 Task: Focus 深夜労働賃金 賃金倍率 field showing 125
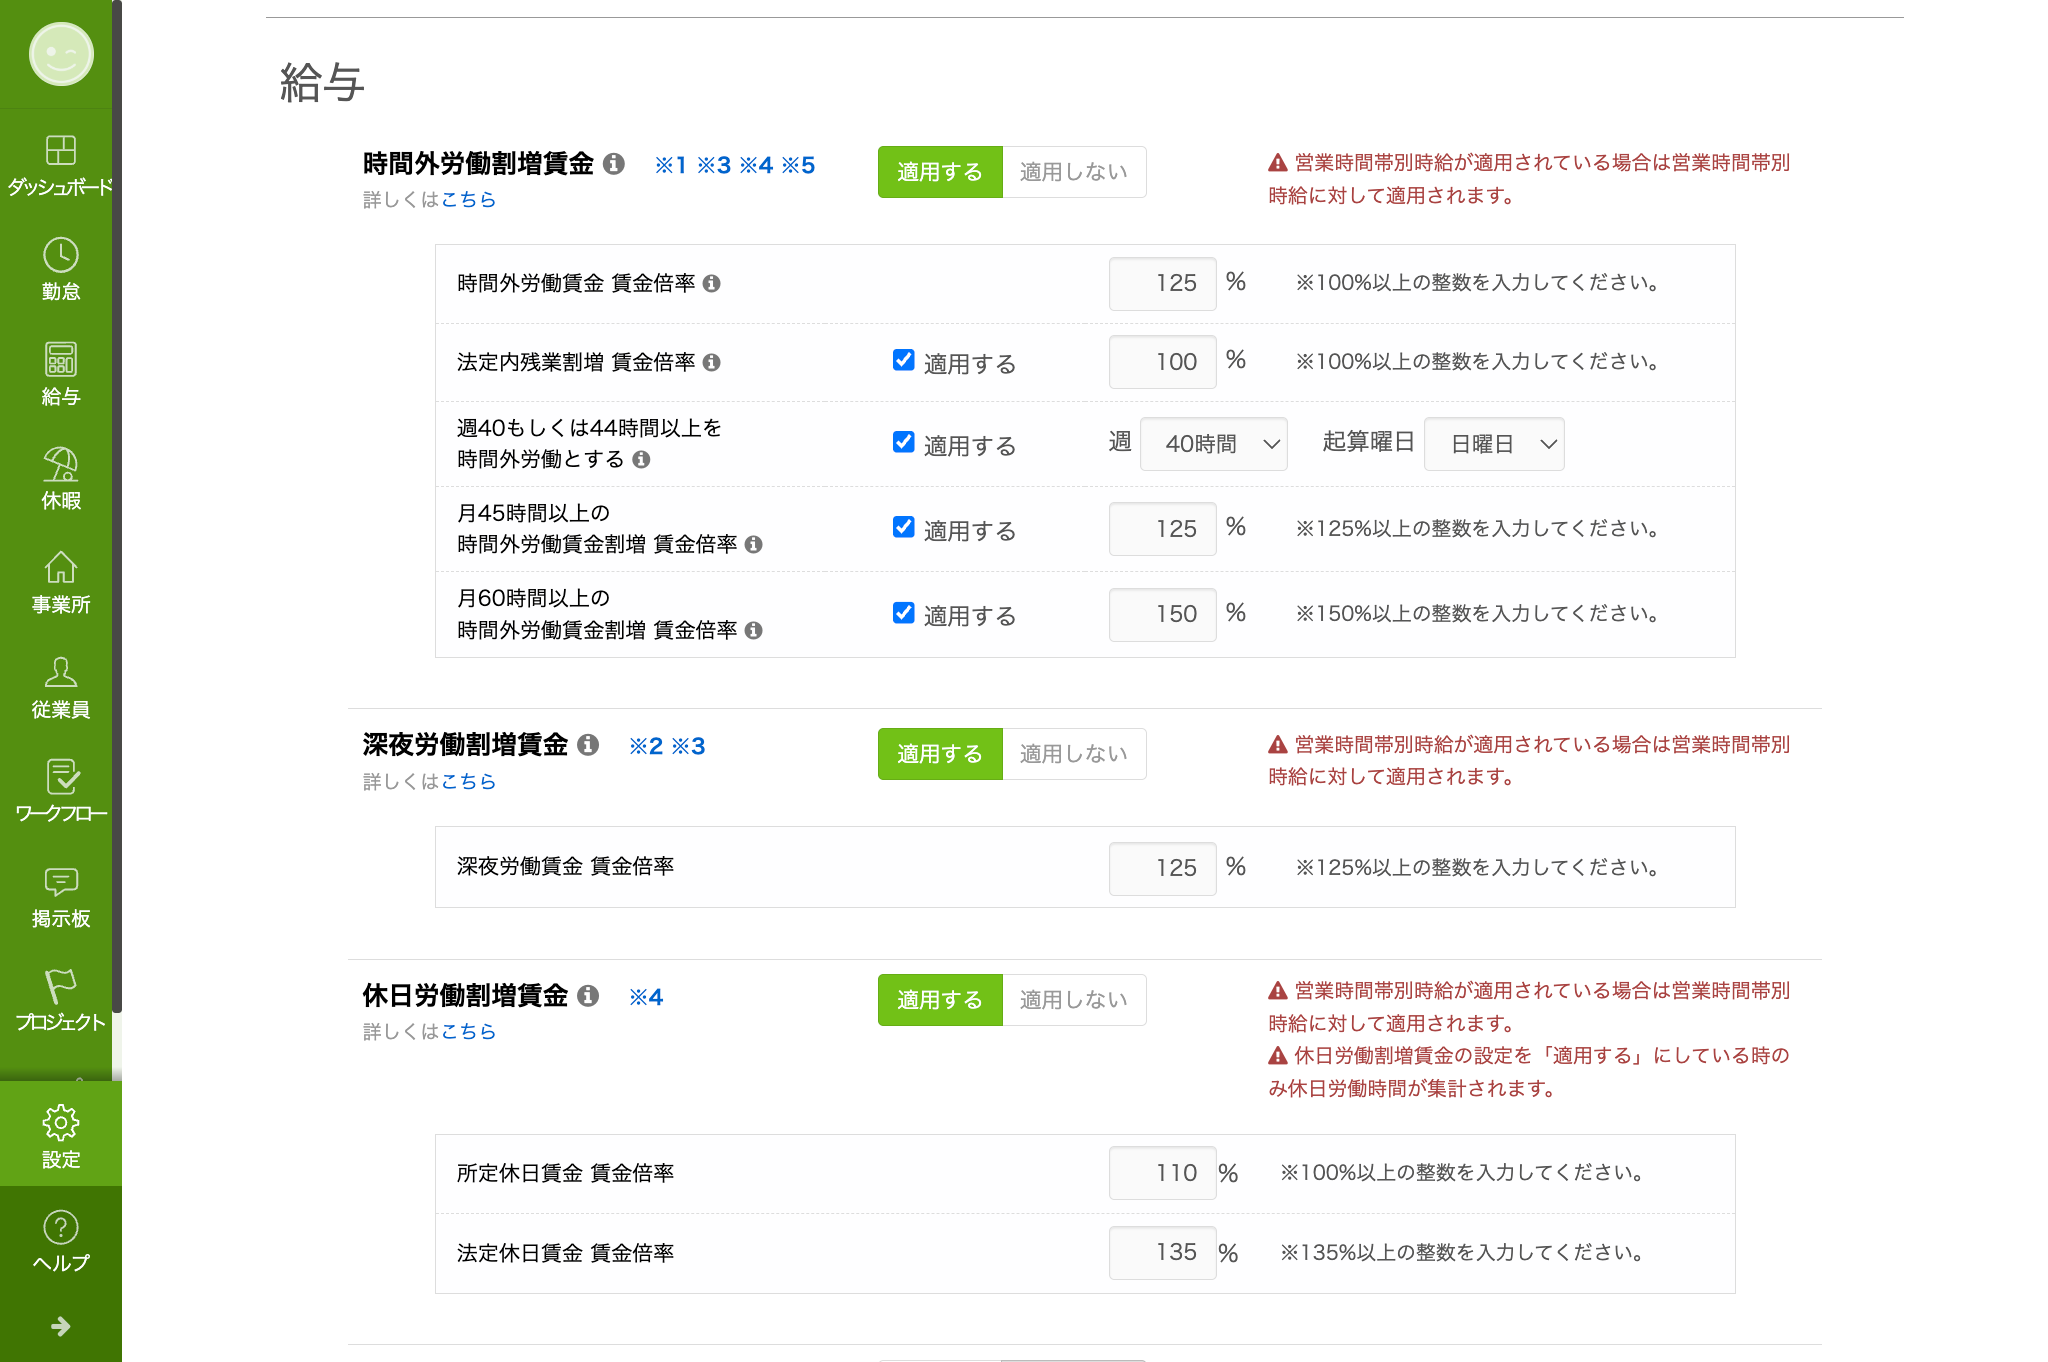click(1162, 868)
